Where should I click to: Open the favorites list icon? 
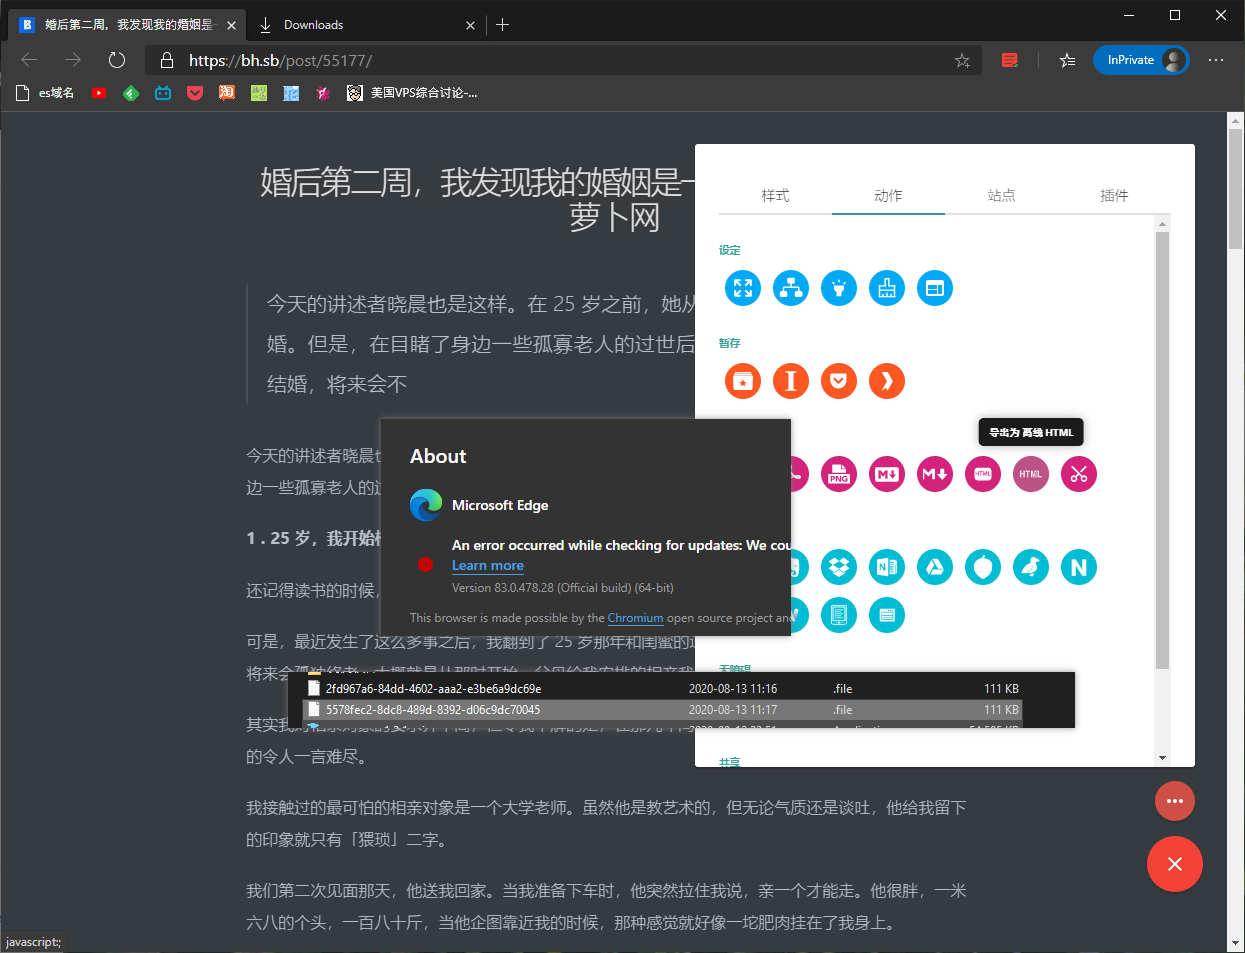[1067, 60]
